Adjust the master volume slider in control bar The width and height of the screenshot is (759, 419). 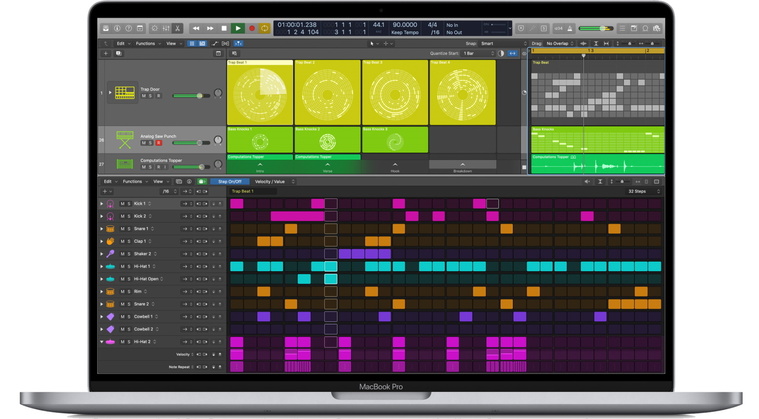[x=596, y=29]
